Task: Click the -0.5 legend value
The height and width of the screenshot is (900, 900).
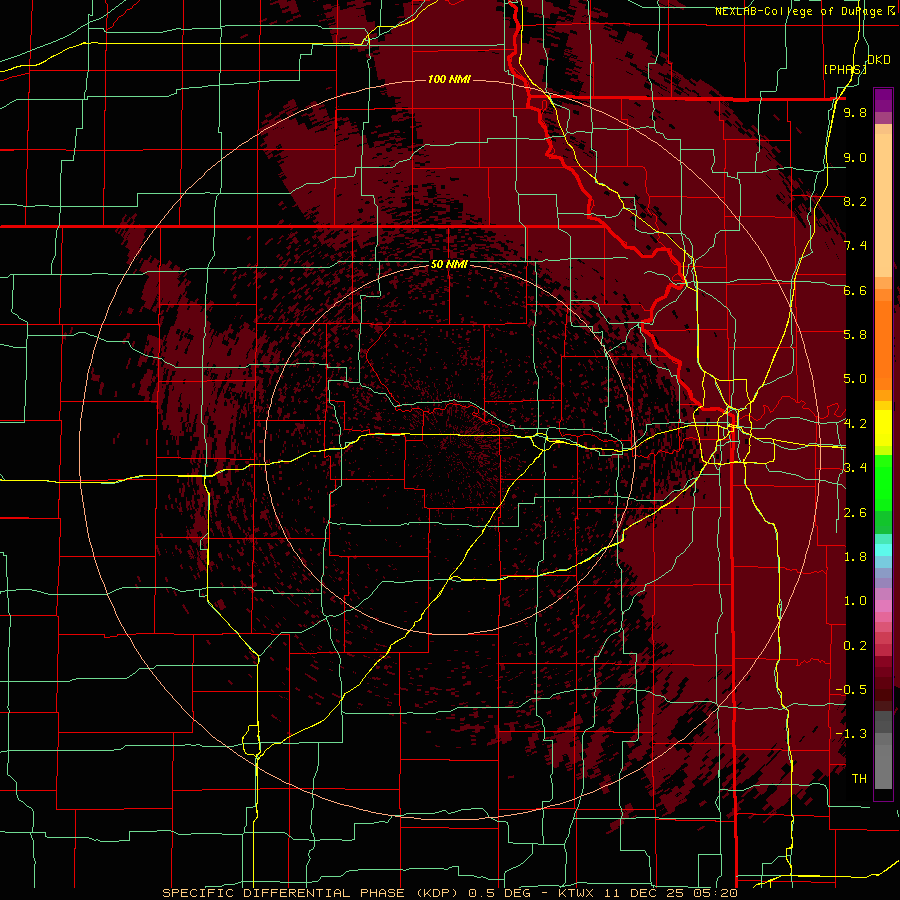Action: [x=851, y=690]
